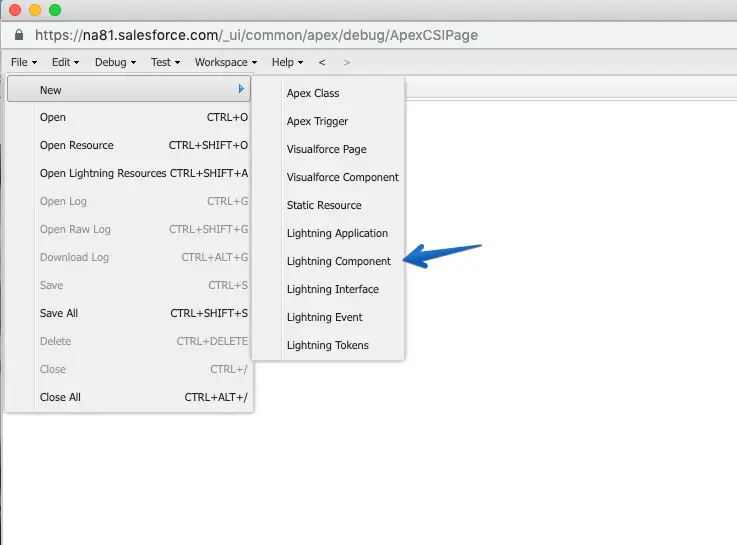Create a new Visualforce Page
The height and width of the screenshot is (545, 737).
[x=328, y=149]
